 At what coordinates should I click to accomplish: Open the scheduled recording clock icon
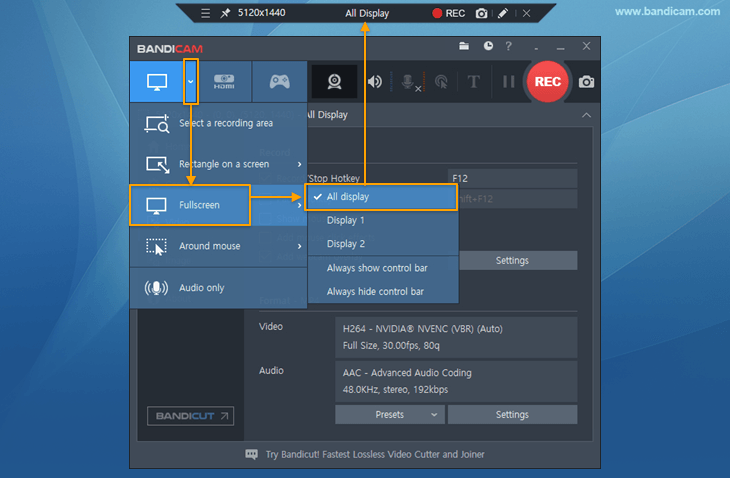click(x=488, y=46)
